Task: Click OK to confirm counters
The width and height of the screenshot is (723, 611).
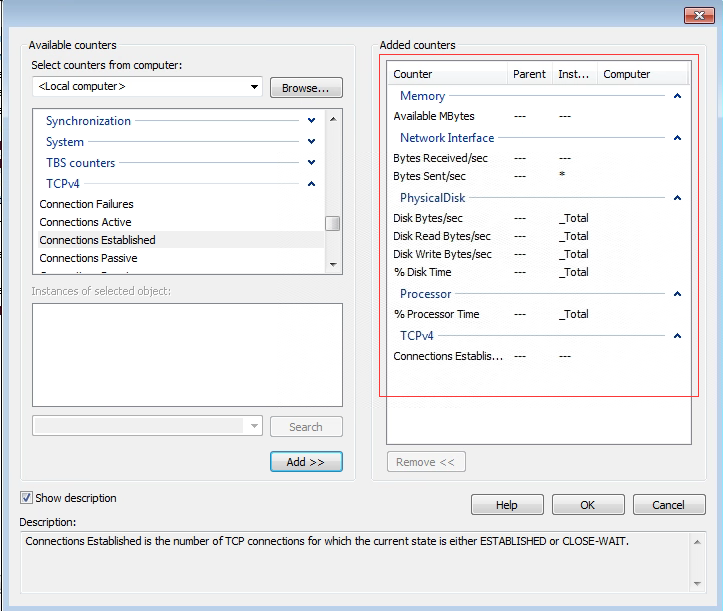Action: (587, 505)
